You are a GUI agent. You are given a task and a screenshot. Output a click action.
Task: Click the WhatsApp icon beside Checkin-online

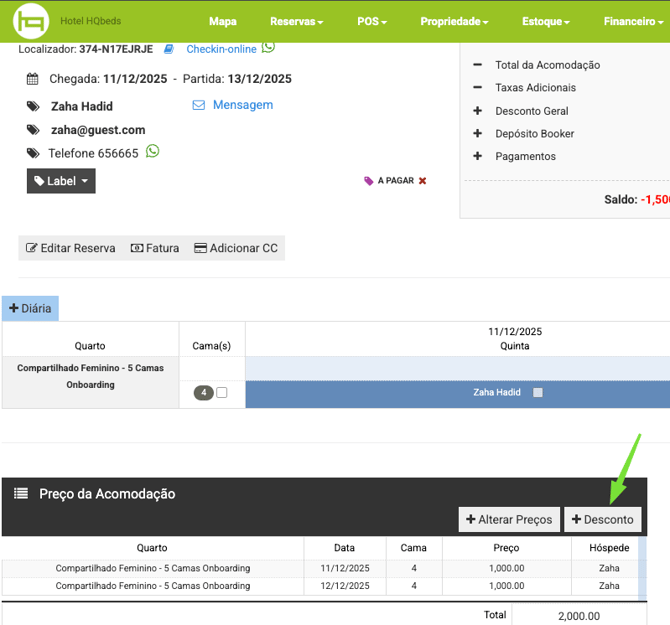[x=268, y=47]
